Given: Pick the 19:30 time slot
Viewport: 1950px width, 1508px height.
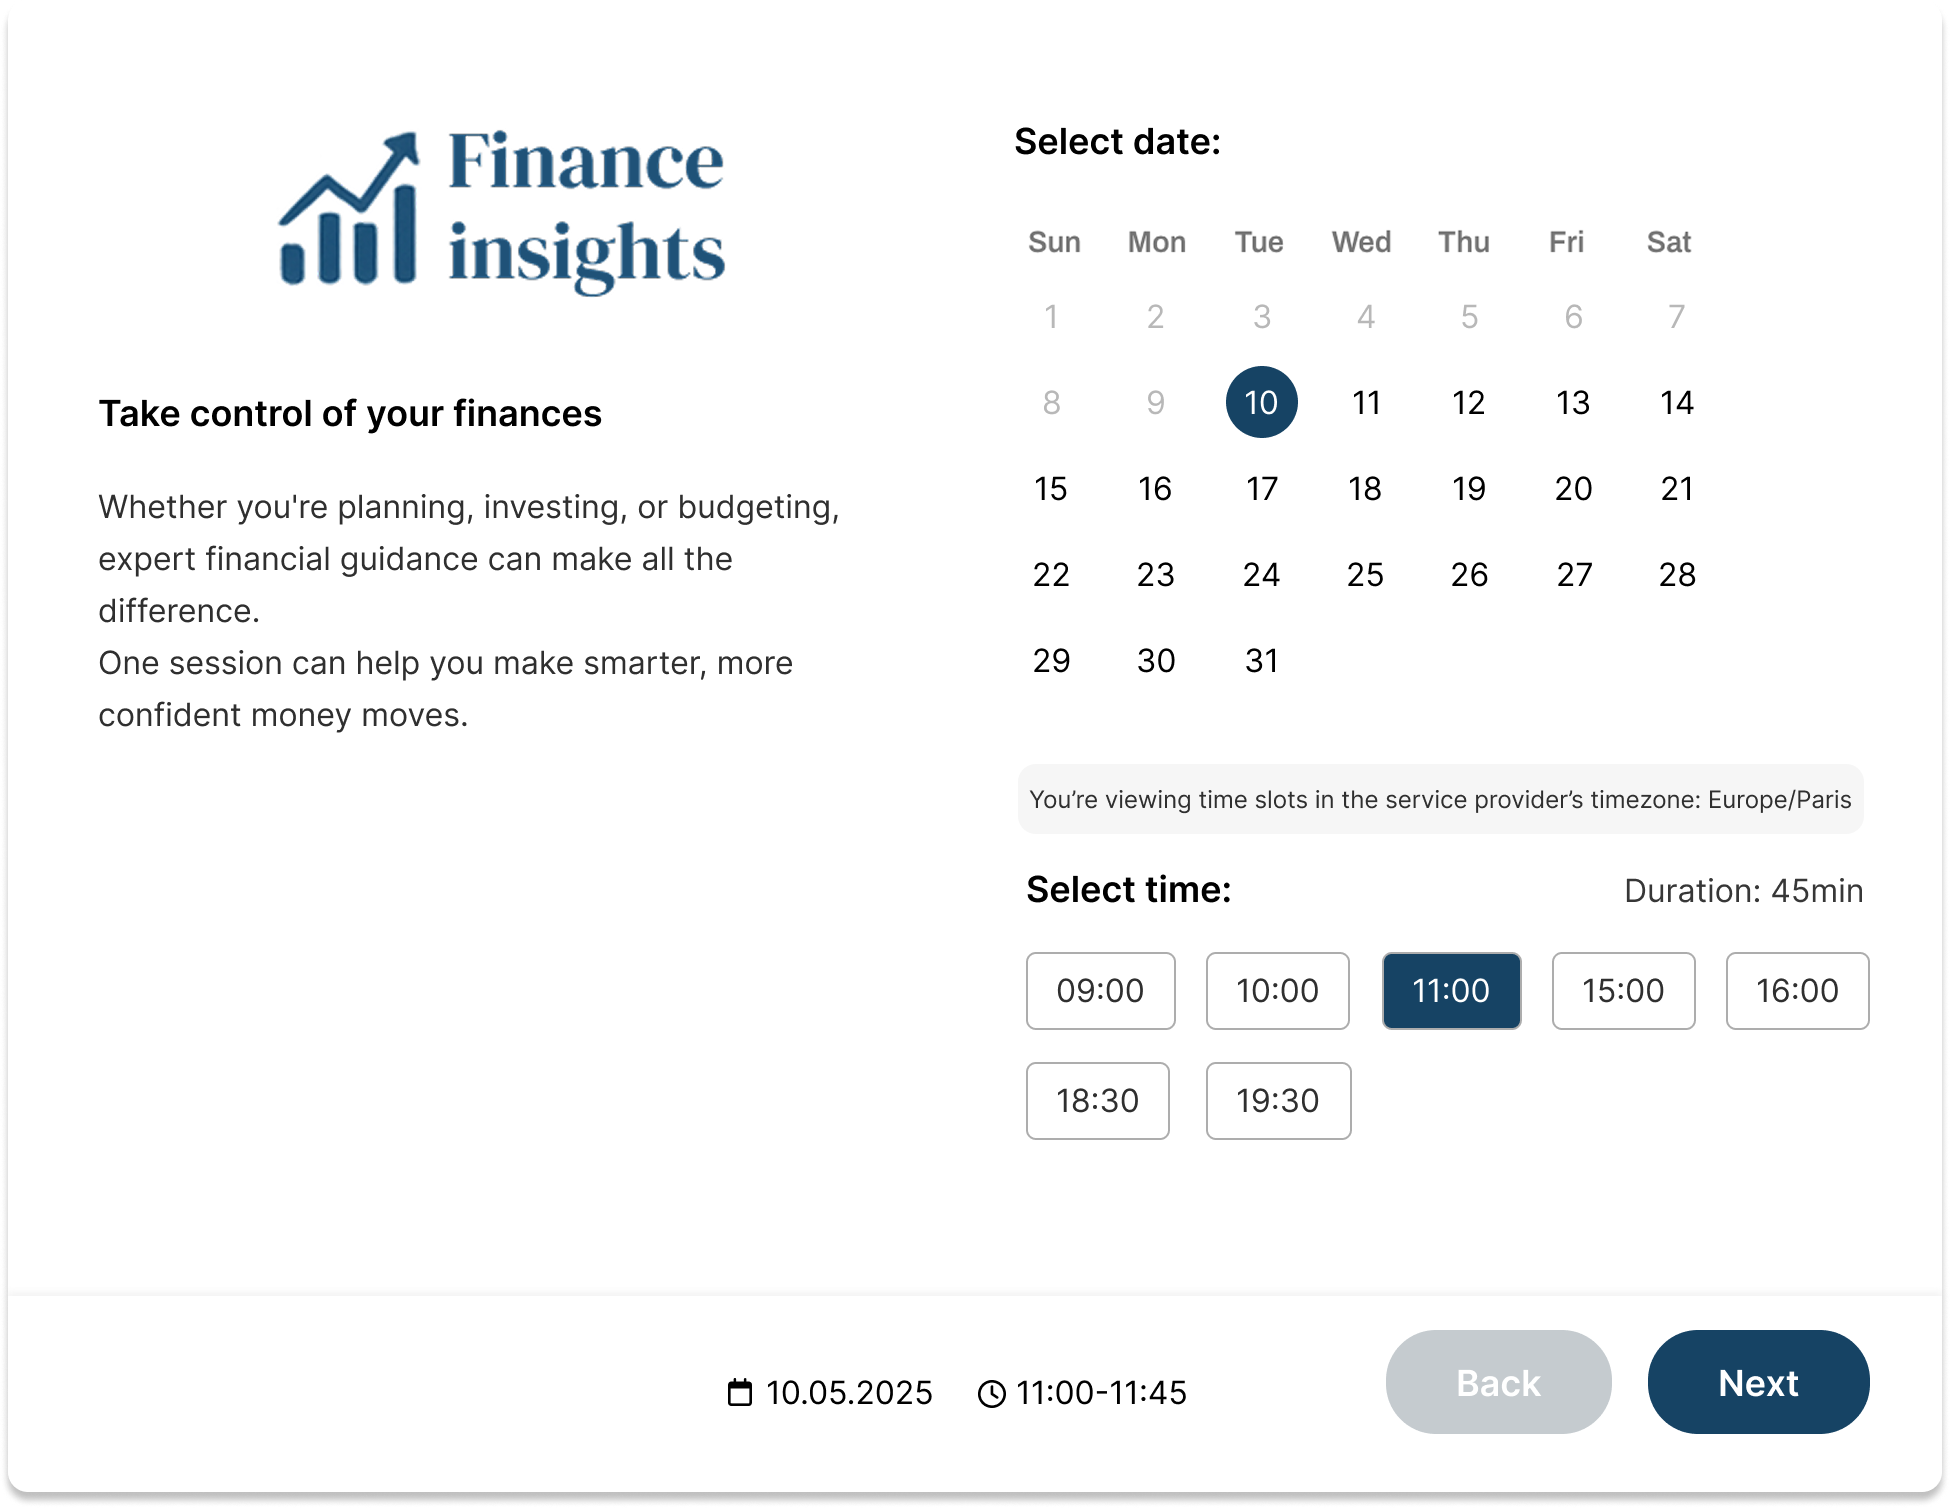Looking at the screenshot, I should click(x=1278, y=1100).
